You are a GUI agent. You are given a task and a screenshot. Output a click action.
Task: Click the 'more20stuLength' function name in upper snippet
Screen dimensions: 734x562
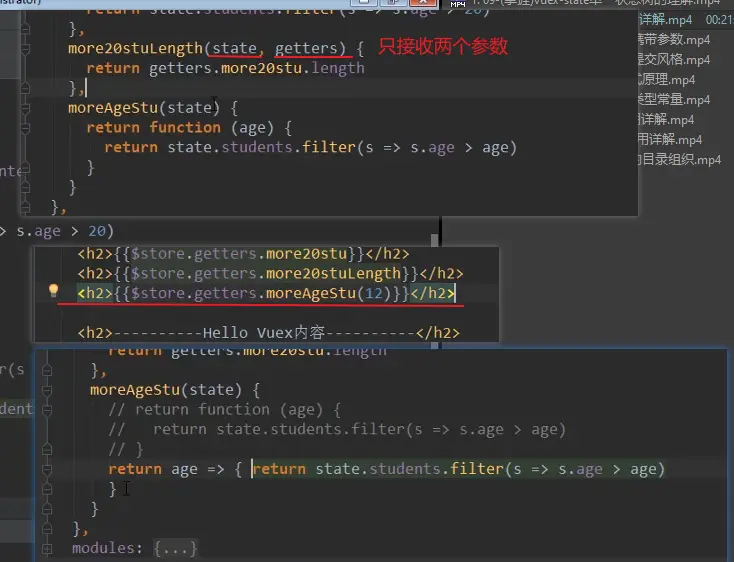tap(135, 48)
